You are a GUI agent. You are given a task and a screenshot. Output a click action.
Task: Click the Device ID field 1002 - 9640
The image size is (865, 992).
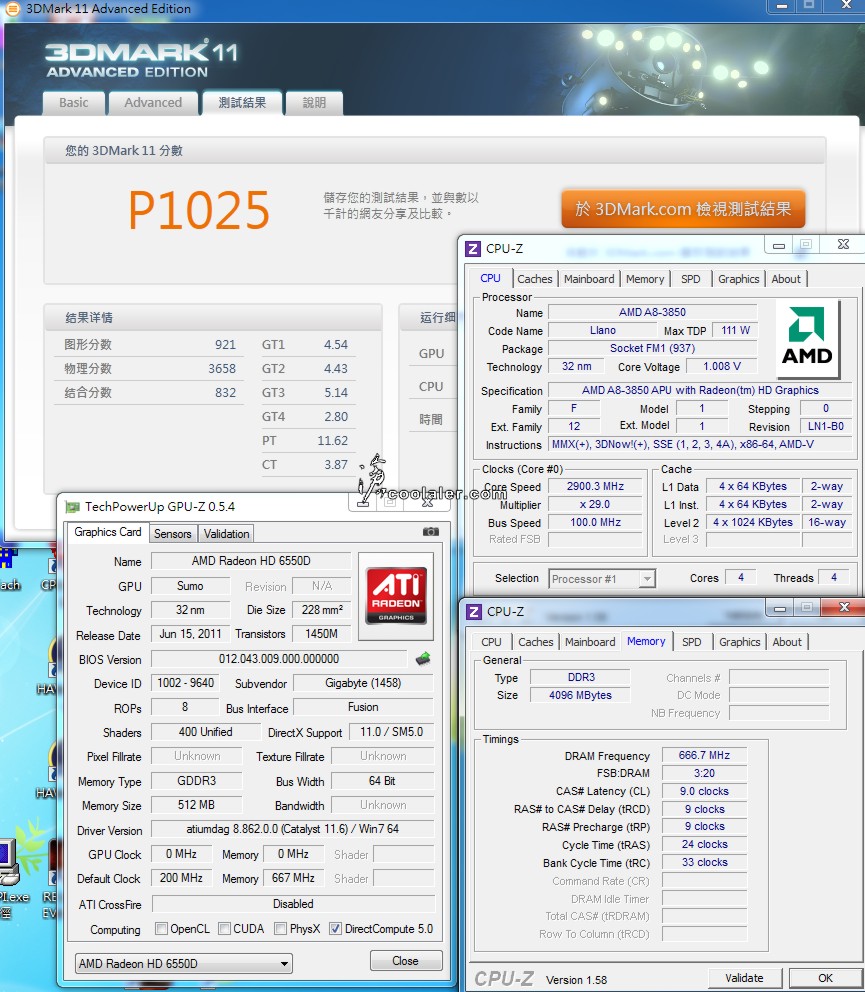click(x=185, y=683)
